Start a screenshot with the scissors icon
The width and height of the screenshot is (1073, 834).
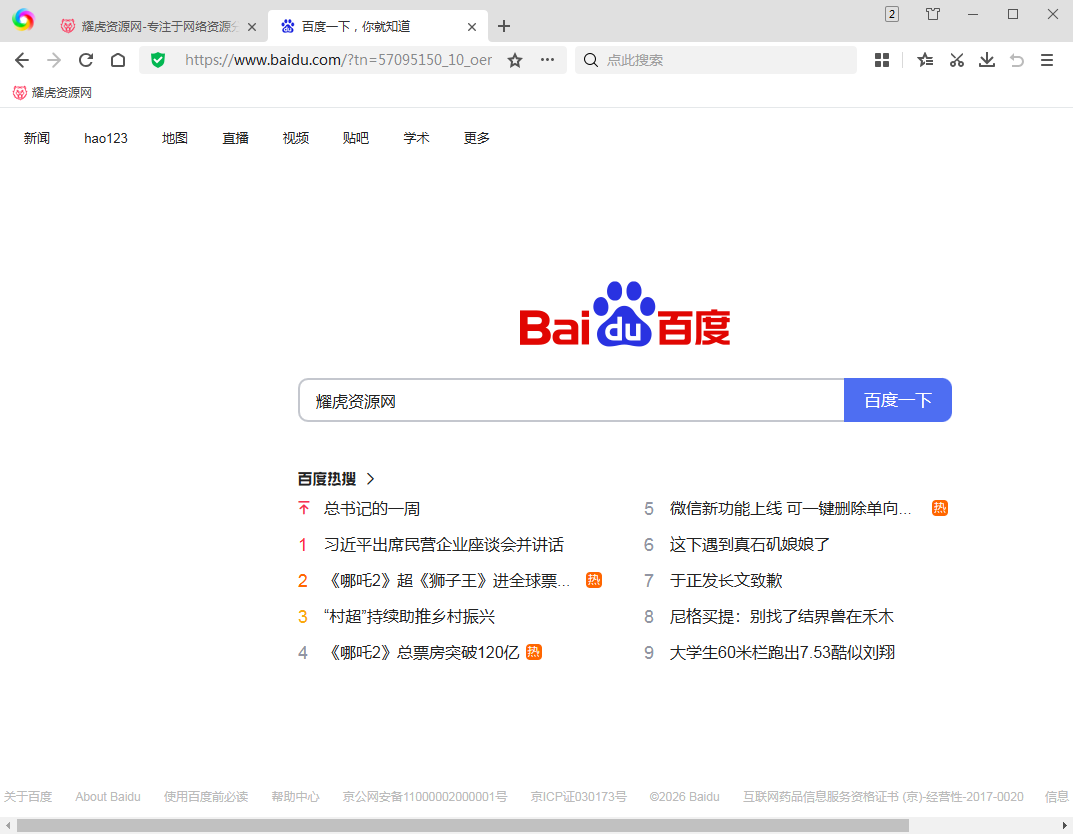tap(956, 60)
